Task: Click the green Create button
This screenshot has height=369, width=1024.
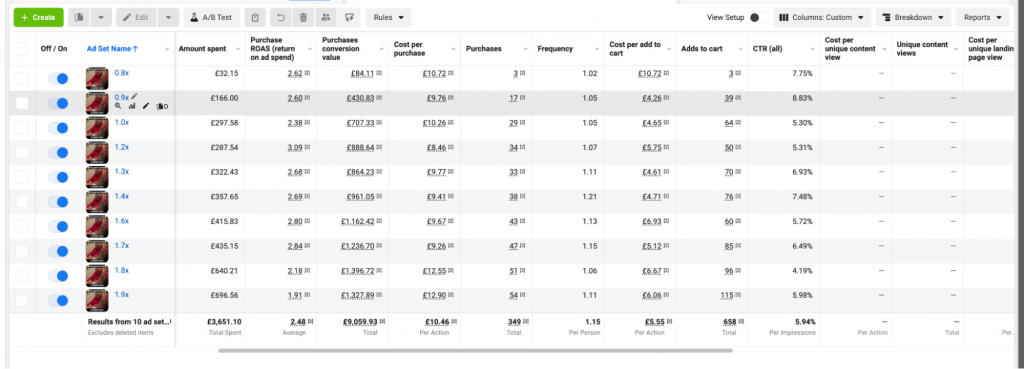Action: pyautogui.click(x=39, y=18)
